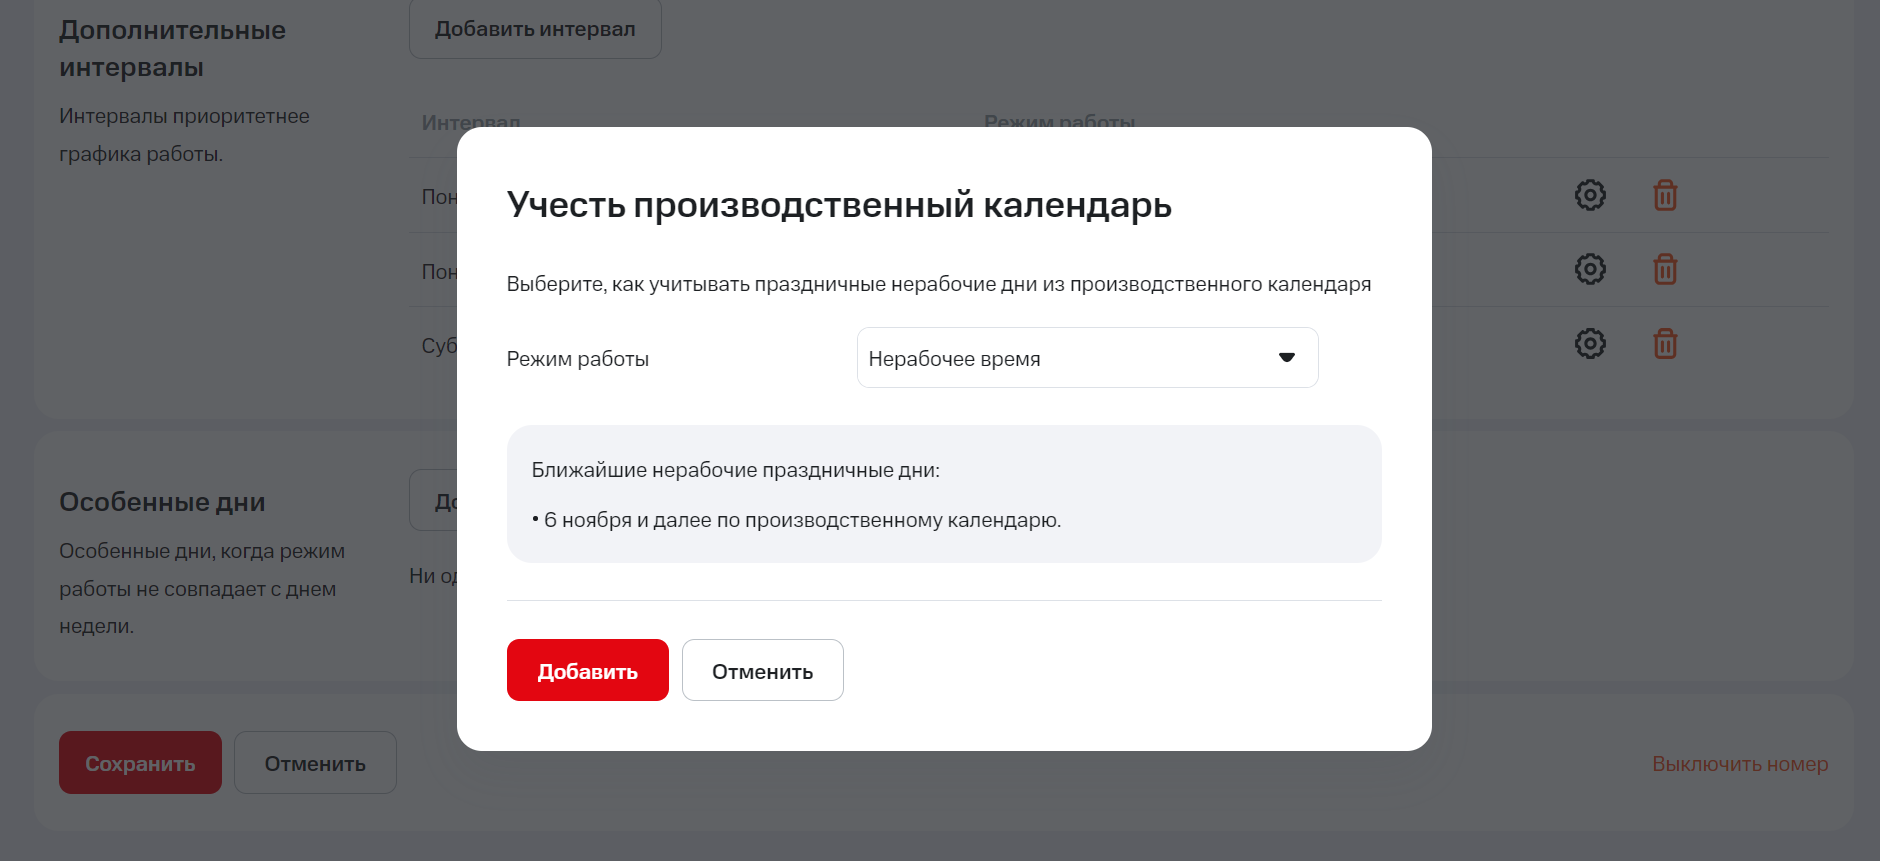The image size is (1880, 861).
Task: Click the gear icon in the second interval row
Action: [1590, 269]
